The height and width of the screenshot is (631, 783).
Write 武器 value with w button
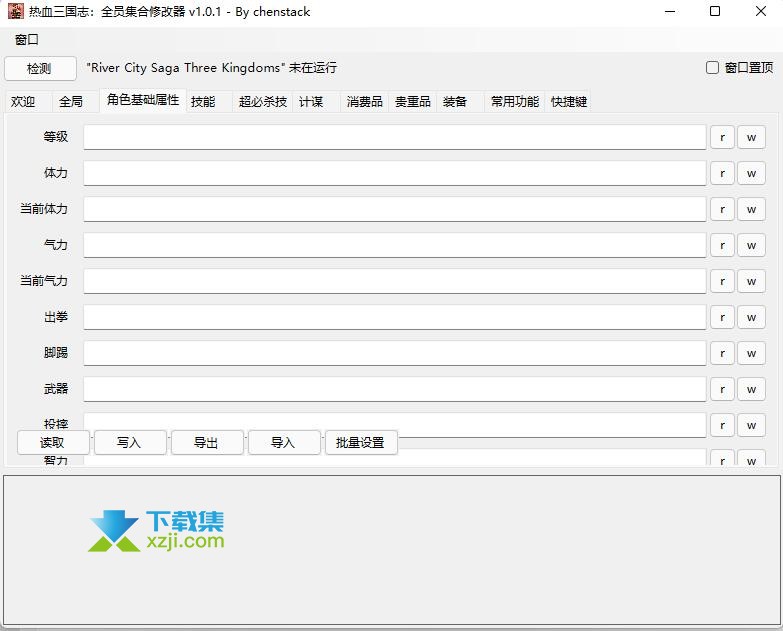tap(751, 389)
